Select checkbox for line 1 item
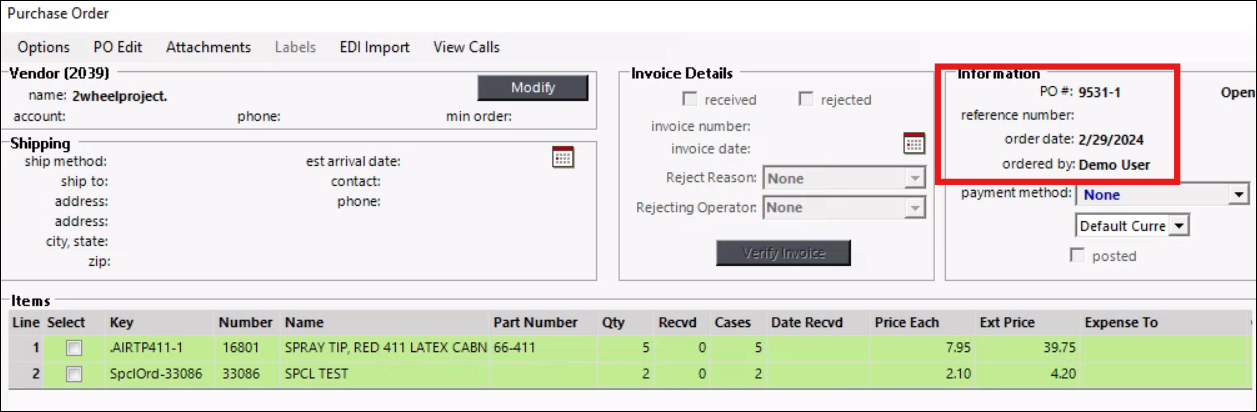Screen dimensions: 1257x412 [x=74, y=347]
